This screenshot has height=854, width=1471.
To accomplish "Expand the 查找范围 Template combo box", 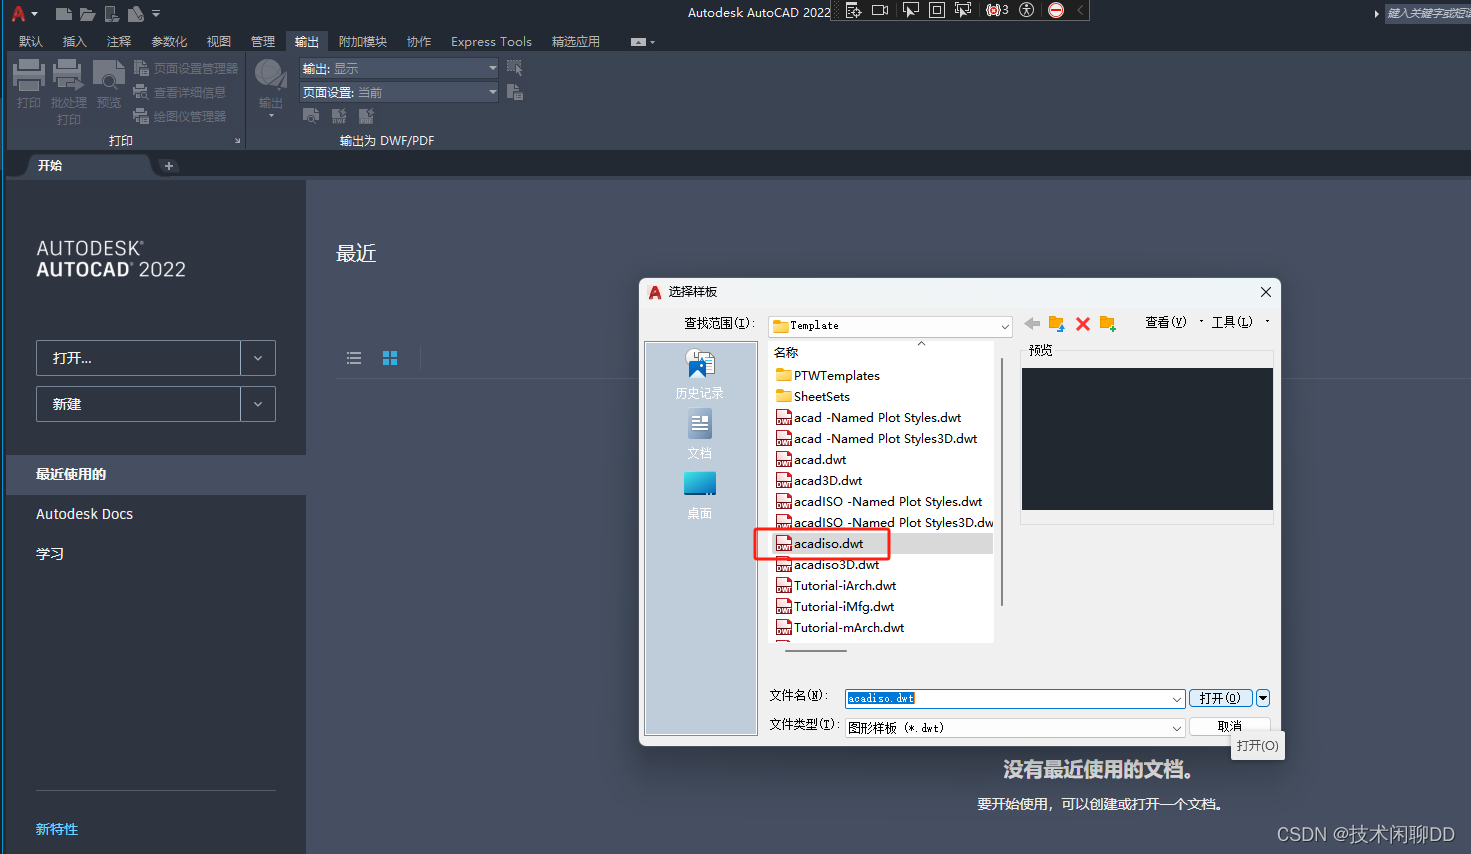I will pyautogui.click(x=1005, y=326).
